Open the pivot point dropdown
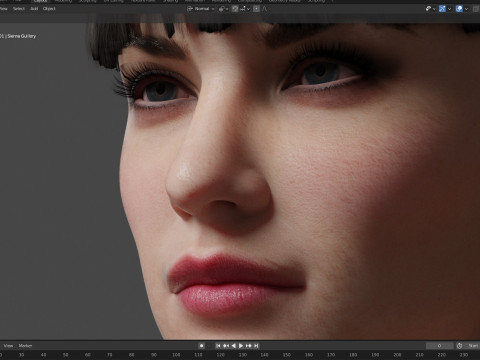The image size is (480, 360). click(x=223, y=9)
